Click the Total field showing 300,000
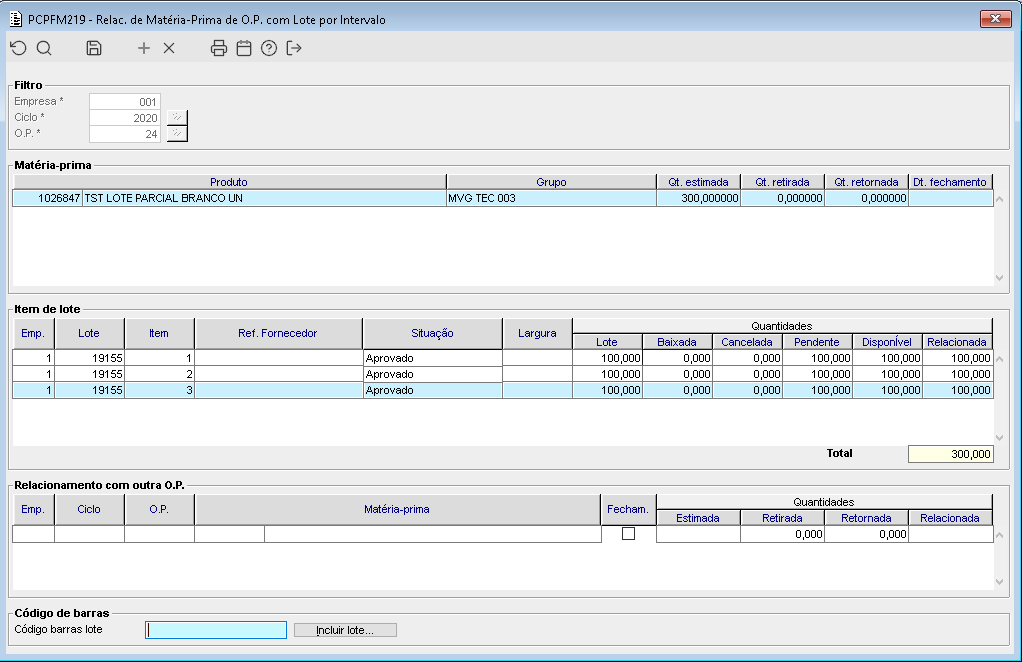1022x662 pixels. (950, 454)
